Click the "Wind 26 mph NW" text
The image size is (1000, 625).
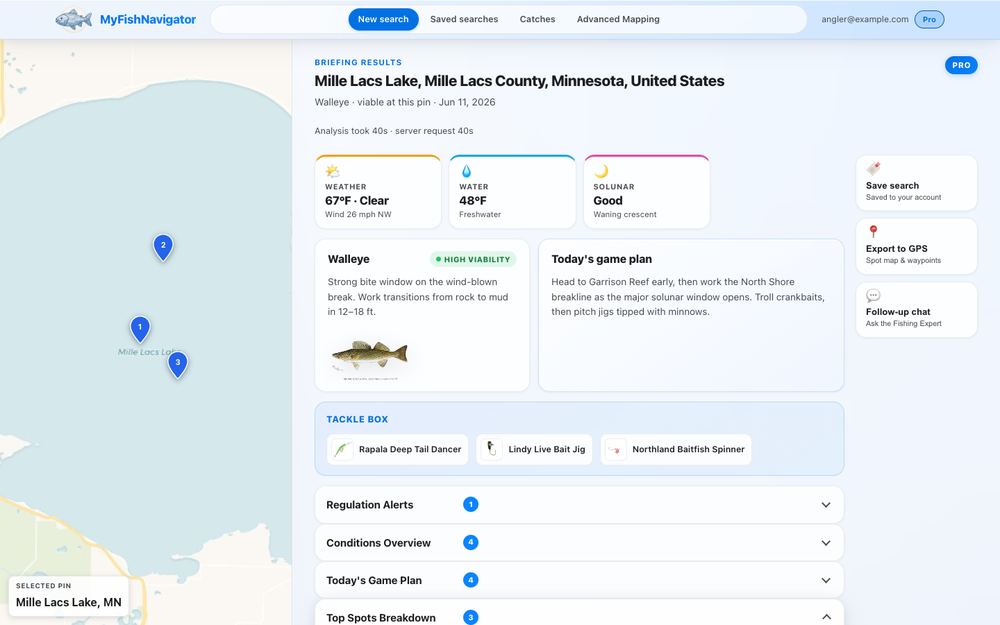[358, 214]
